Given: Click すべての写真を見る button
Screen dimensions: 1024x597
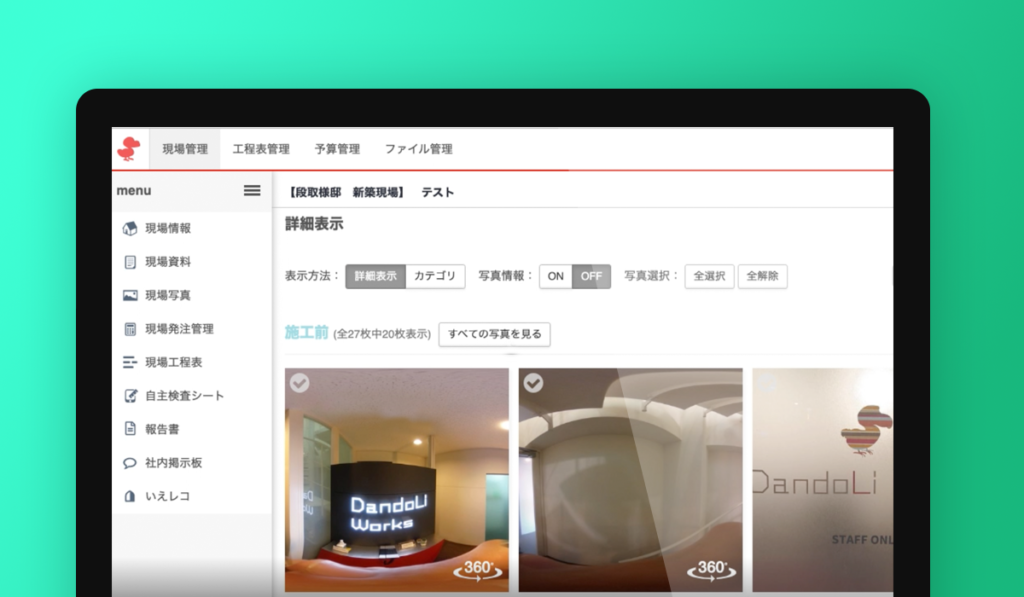Looking at the screenshot, I should [494, 334].
